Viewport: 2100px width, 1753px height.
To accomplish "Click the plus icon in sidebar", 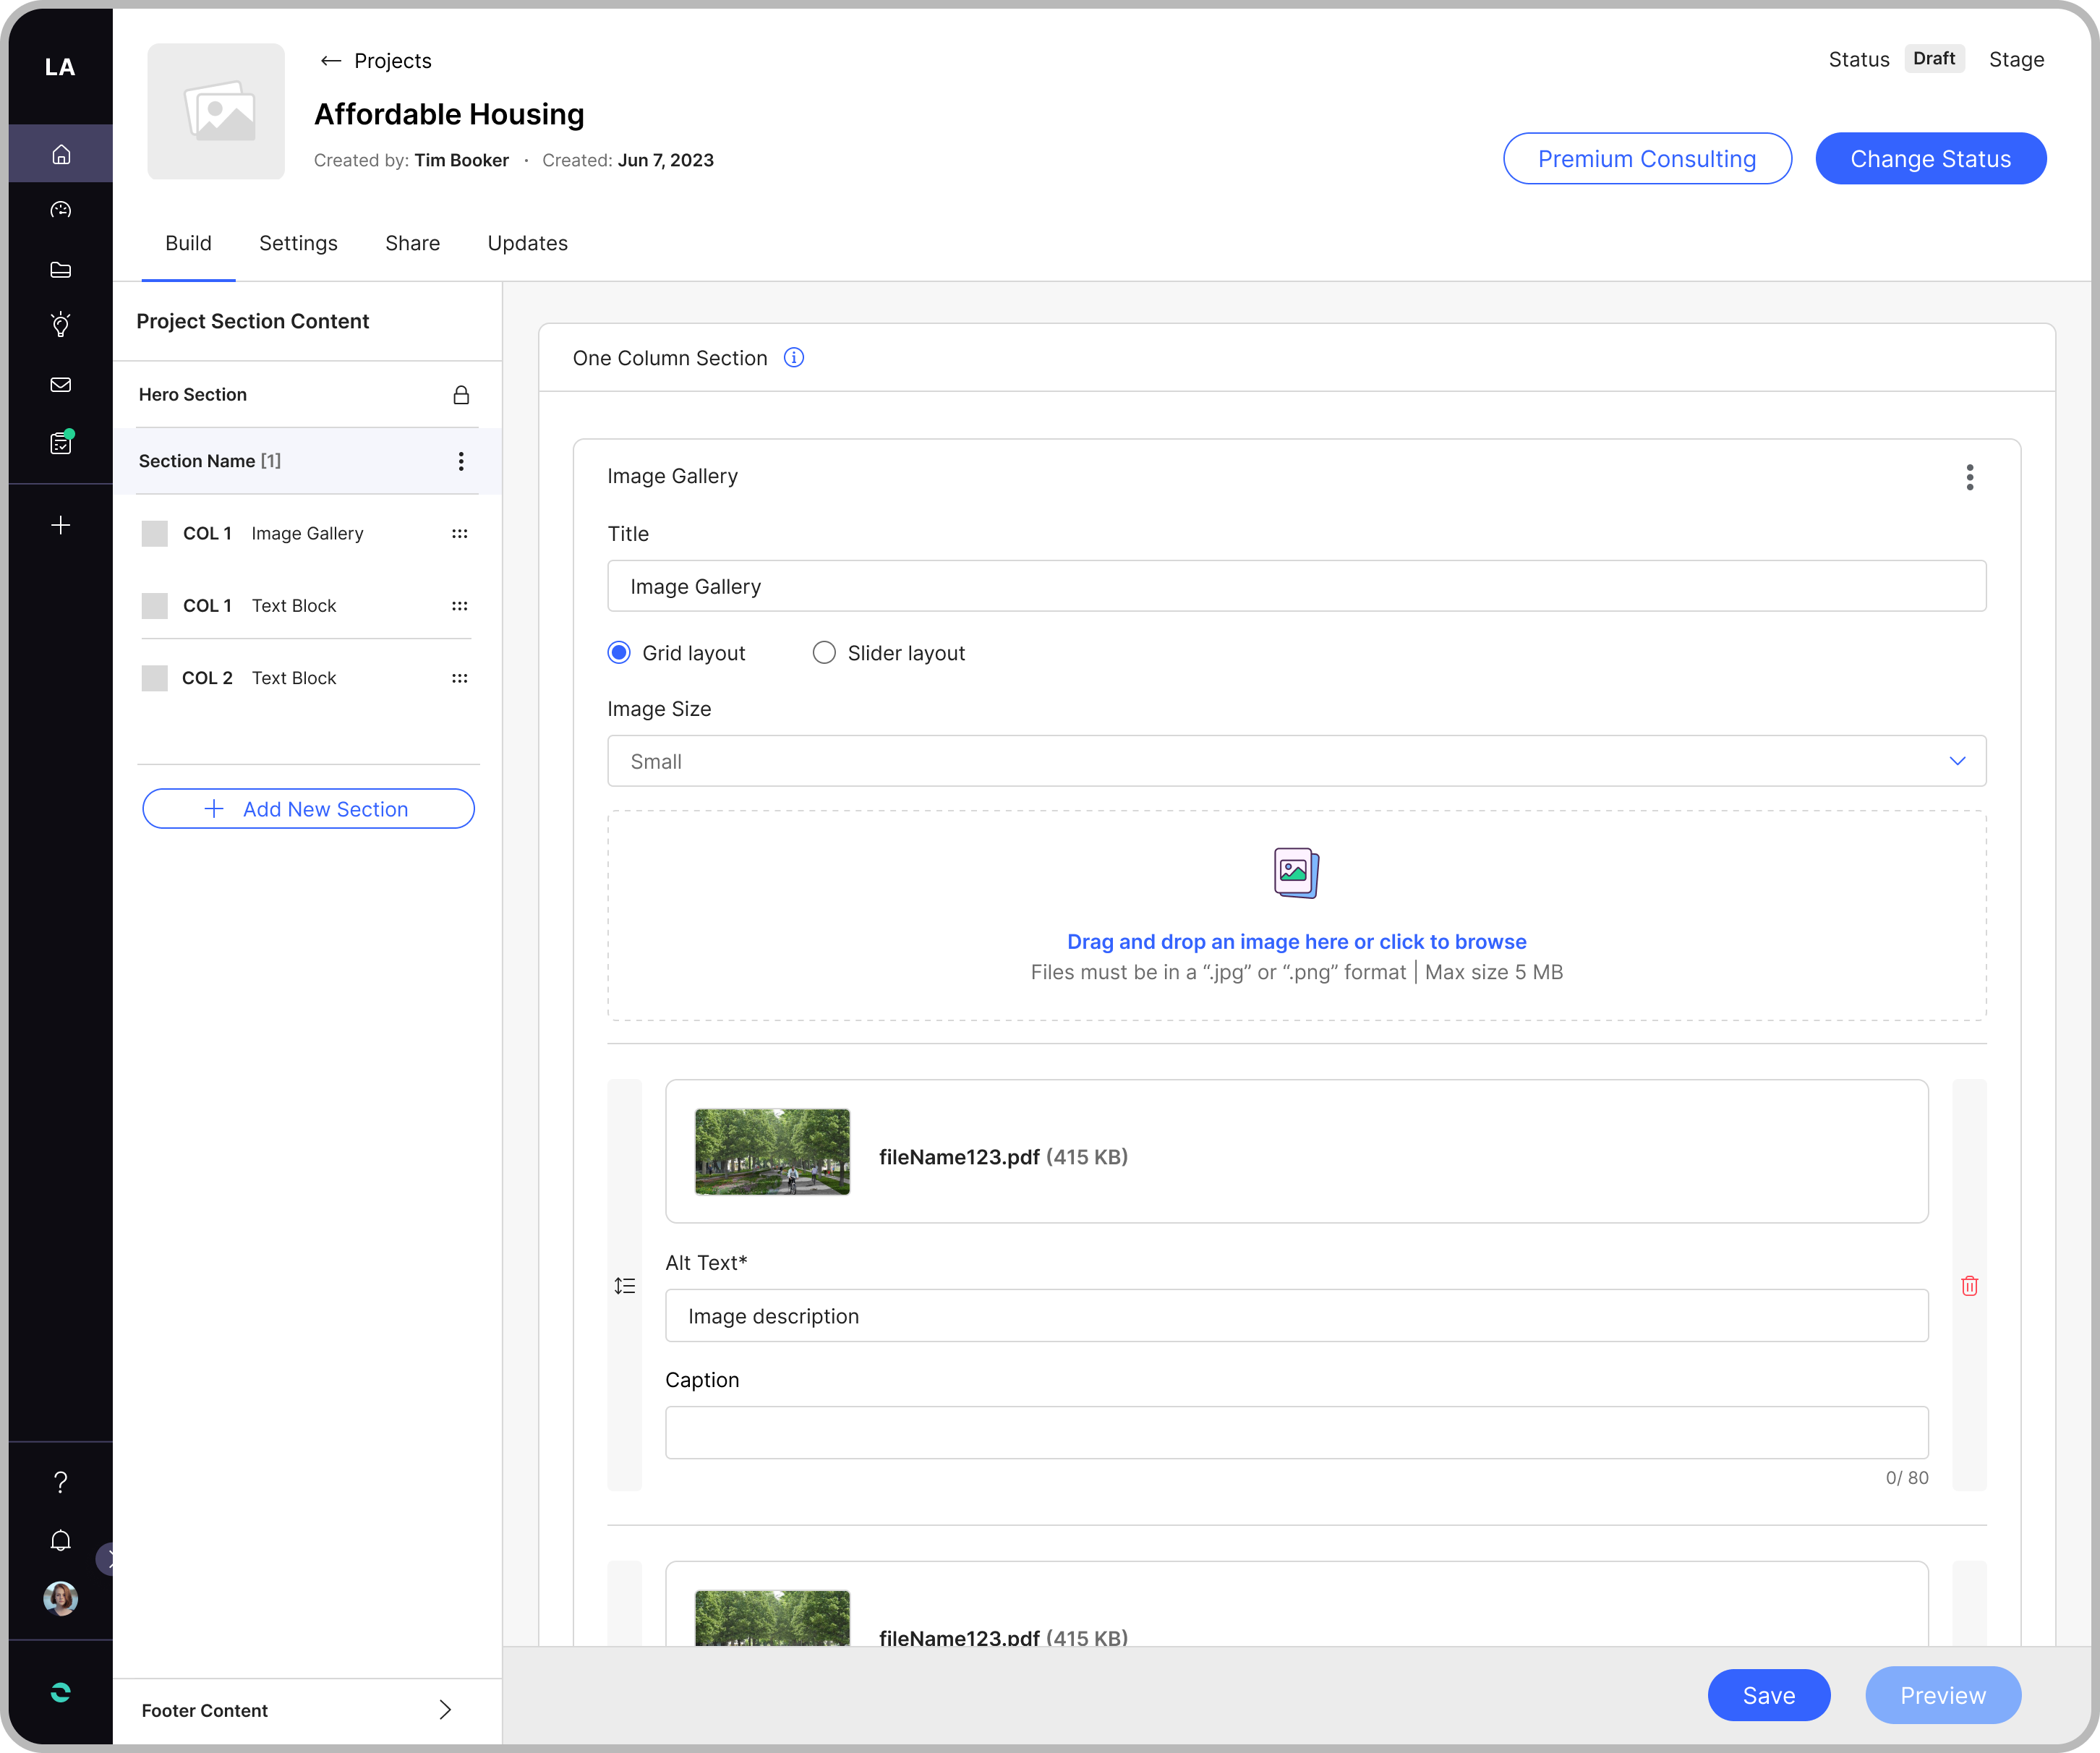I will point(61,526).
